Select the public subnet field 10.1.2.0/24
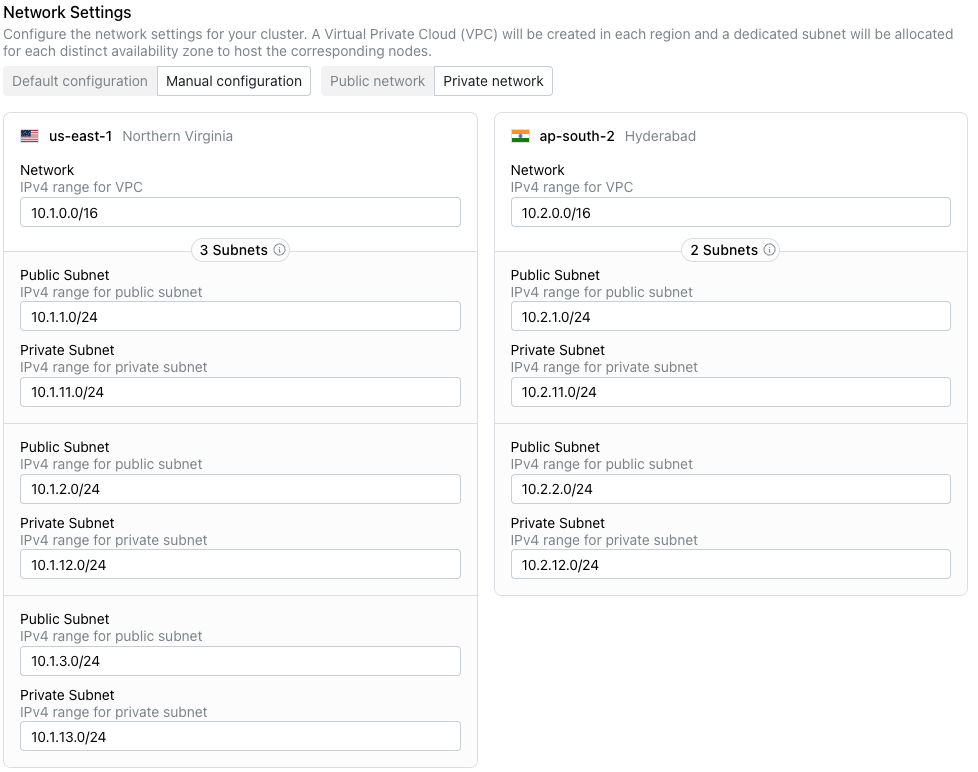 240,489
